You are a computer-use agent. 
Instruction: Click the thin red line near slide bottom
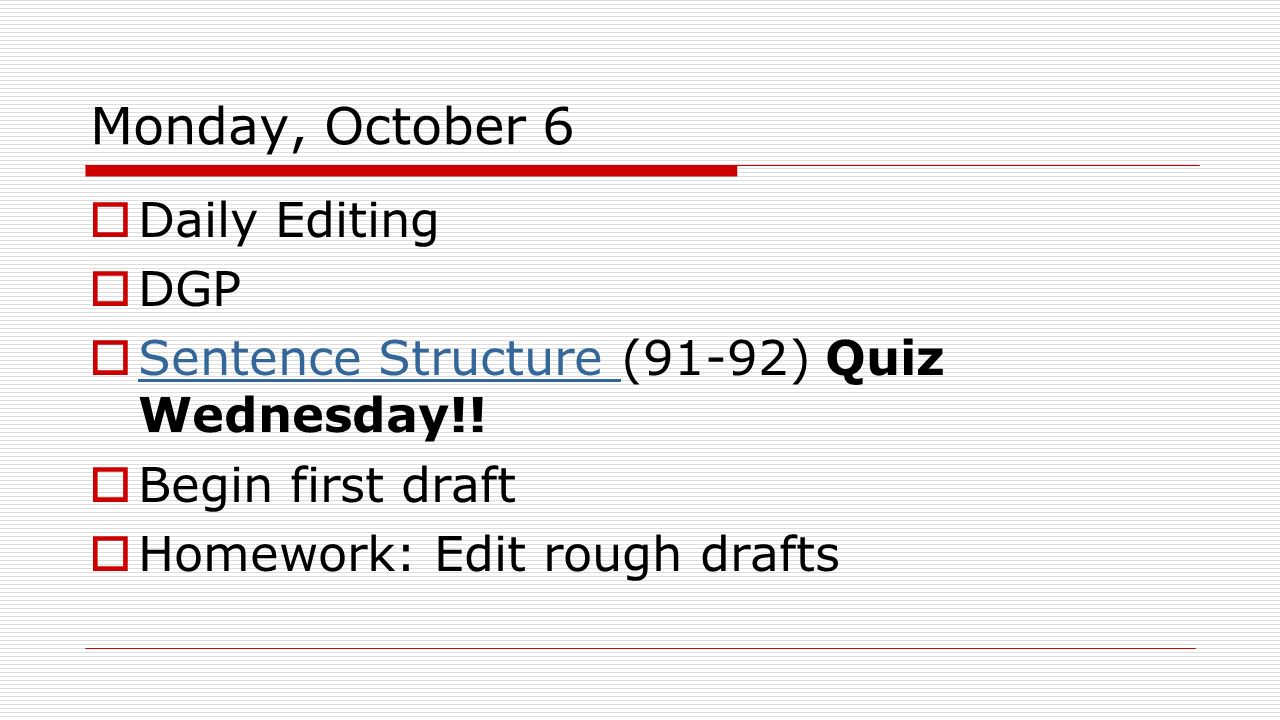coord(640,648)
